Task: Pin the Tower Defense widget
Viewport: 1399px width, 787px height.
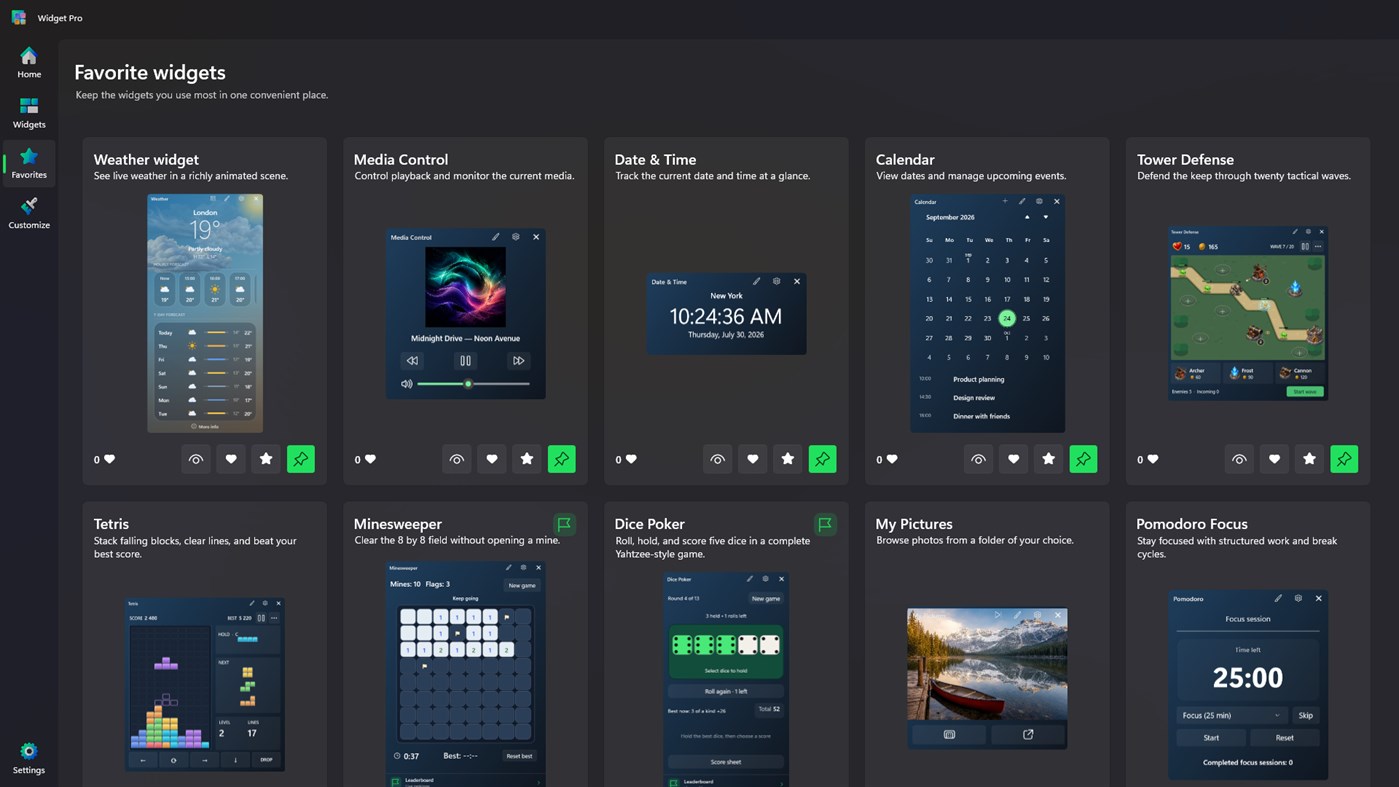Action: click(x=1345, y=459)
